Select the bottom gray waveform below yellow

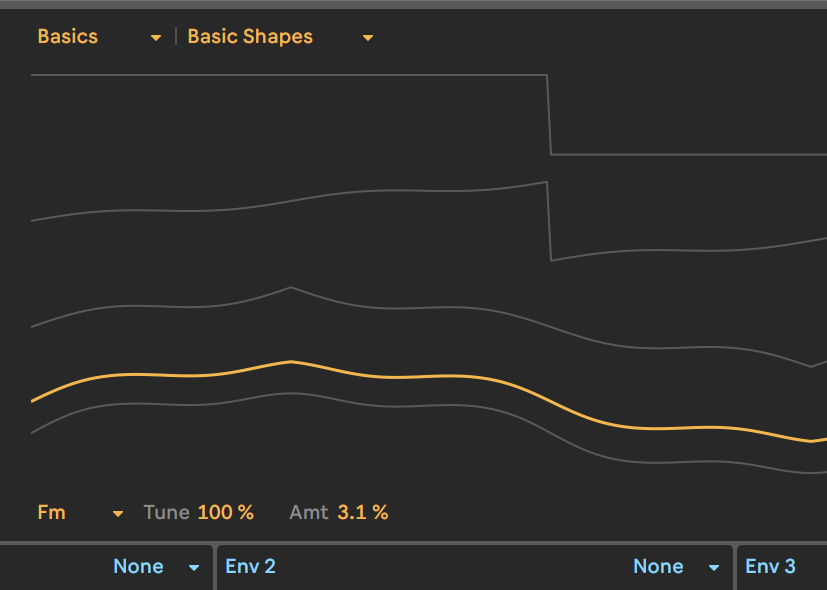tap(290, 394)
